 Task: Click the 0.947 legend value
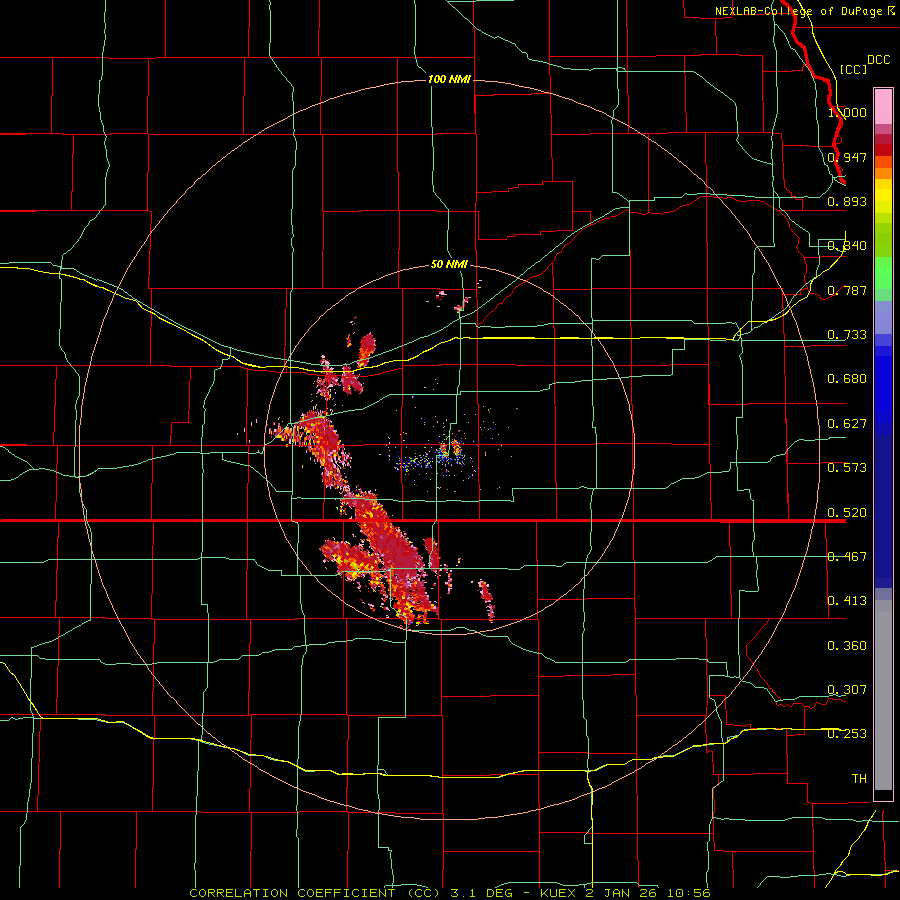coord(847,157)
